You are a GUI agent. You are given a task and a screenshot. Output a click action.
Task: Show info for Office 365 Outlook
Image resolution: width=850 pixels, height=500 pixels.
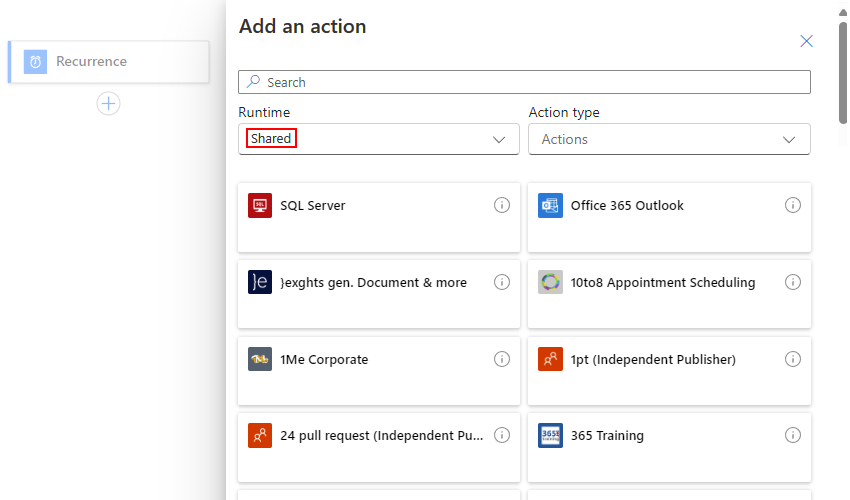(792, 206)
